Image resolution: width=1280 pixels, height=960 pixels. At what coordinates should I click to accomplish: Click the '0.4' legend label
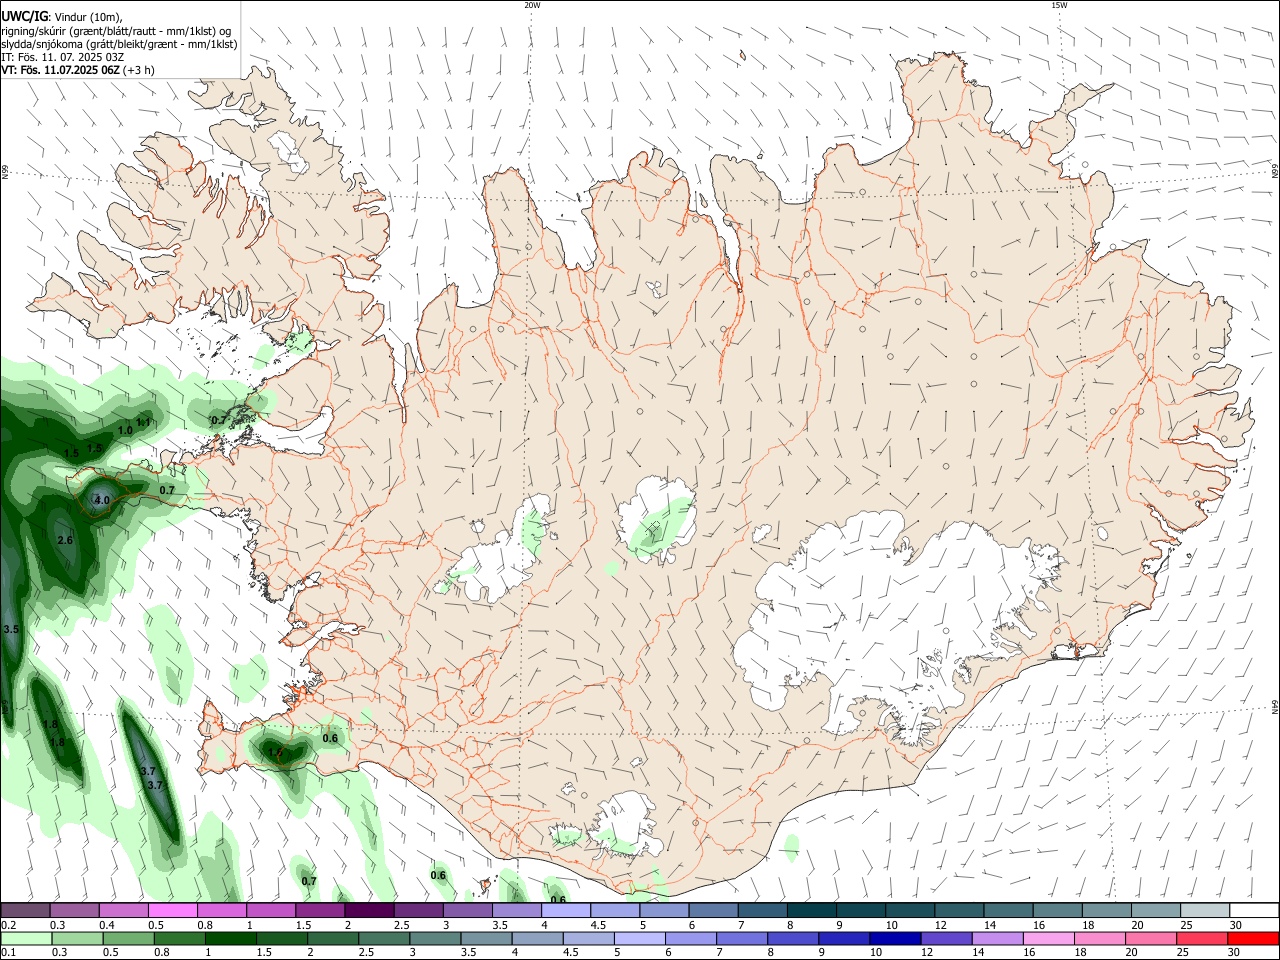point(107,925)
